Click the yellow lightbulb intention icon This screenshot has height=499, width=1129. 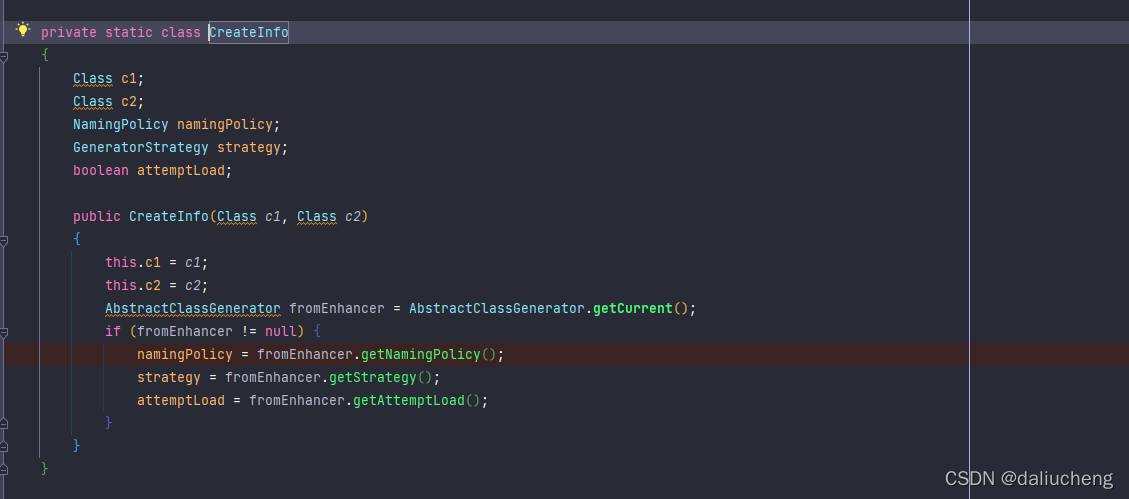coord(23,30)
